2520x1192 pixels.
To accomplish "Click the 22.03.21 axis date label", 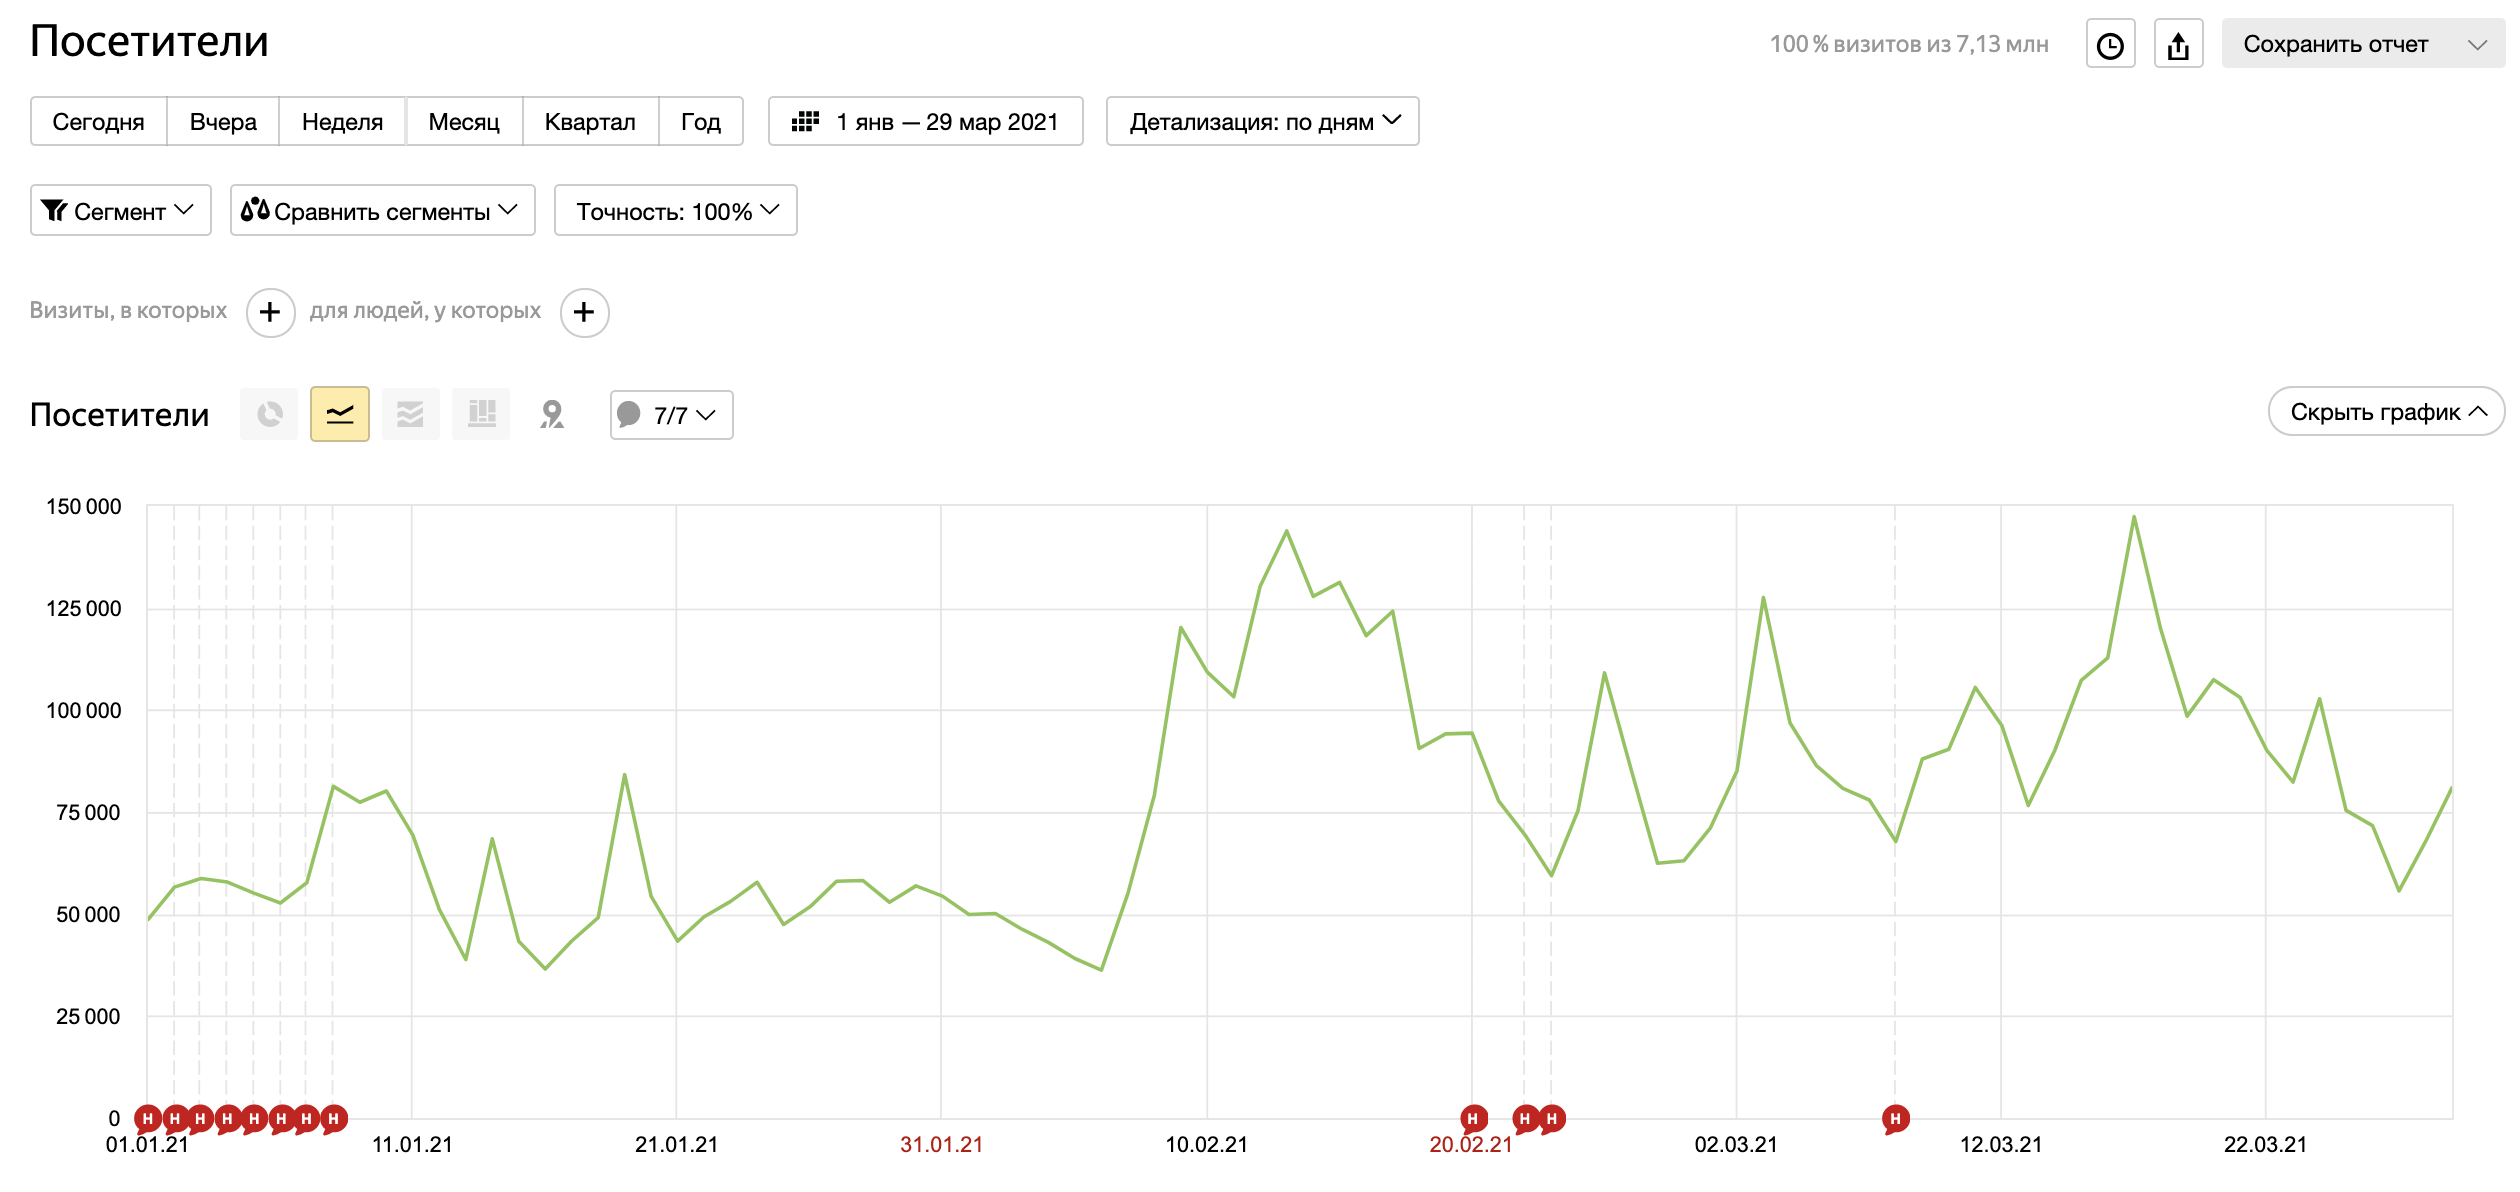I will point(2265,1145).
